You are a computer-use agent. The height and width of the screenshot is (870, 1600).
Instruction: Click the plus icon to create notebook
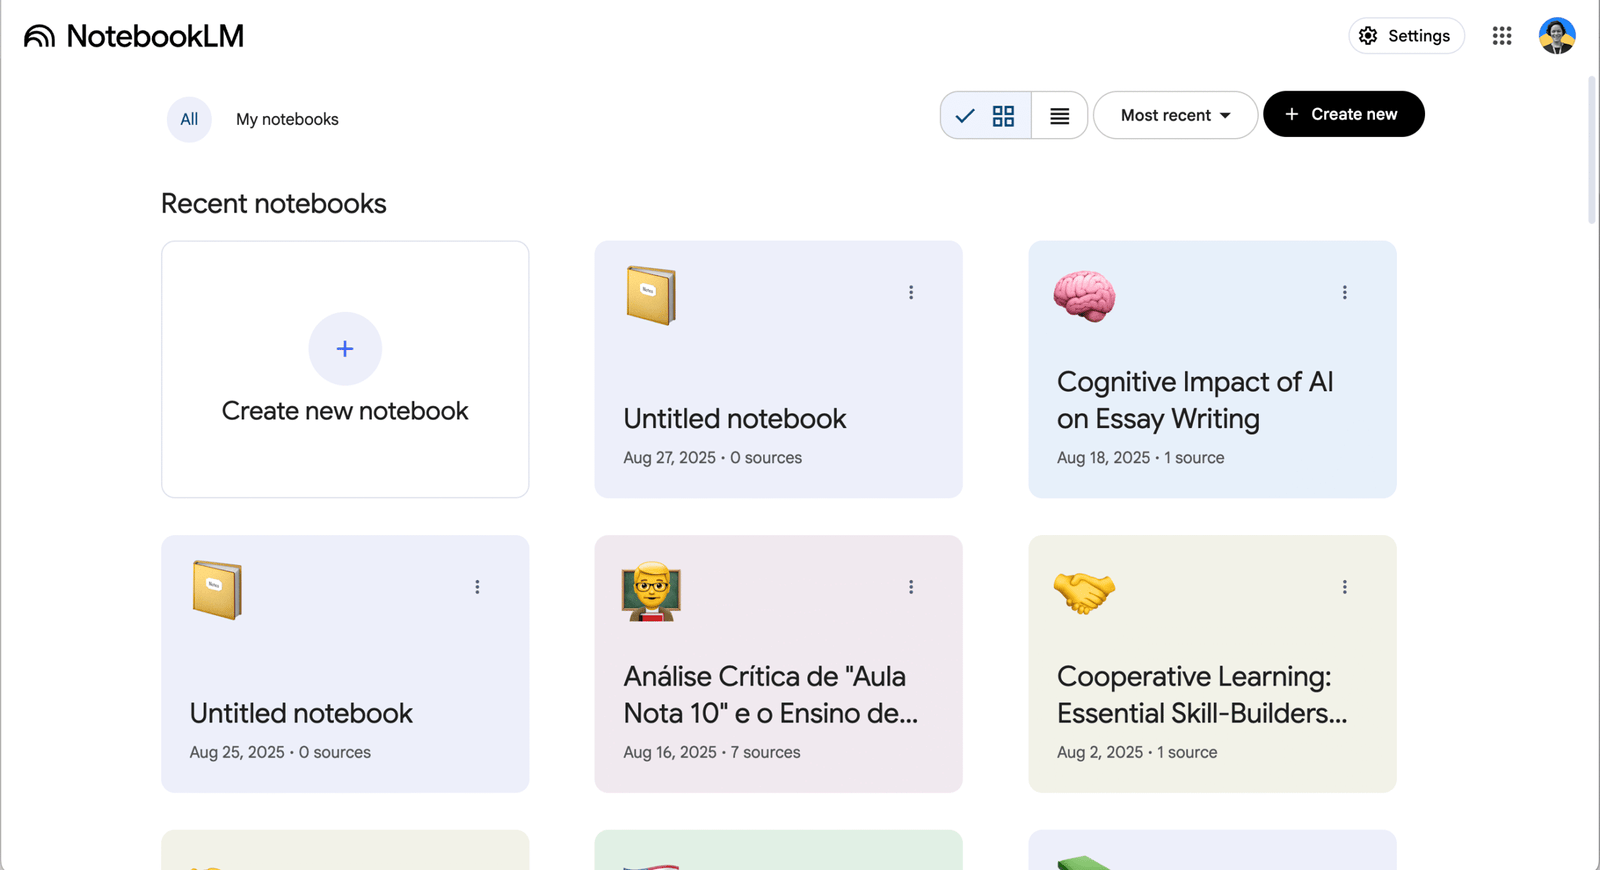tap(345, 348)
